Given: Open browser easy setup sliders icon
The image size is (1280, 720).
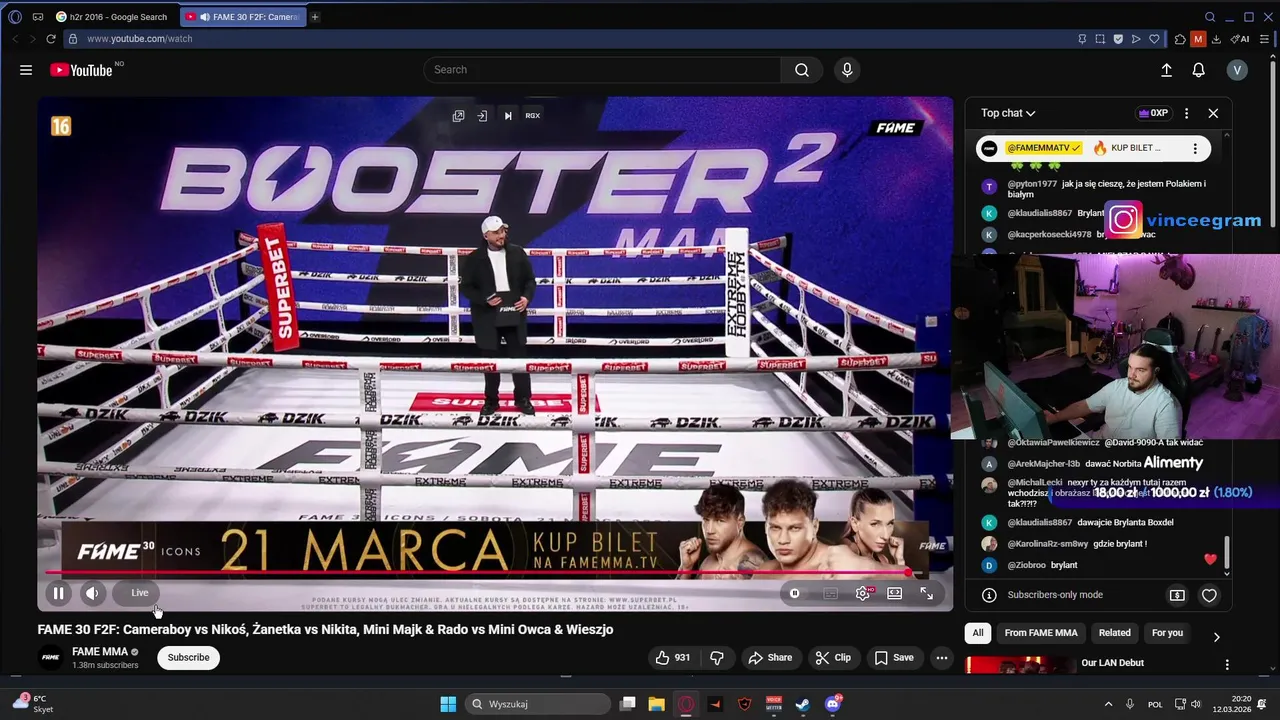Looking at the screenshot, I should coord(1264,39).
